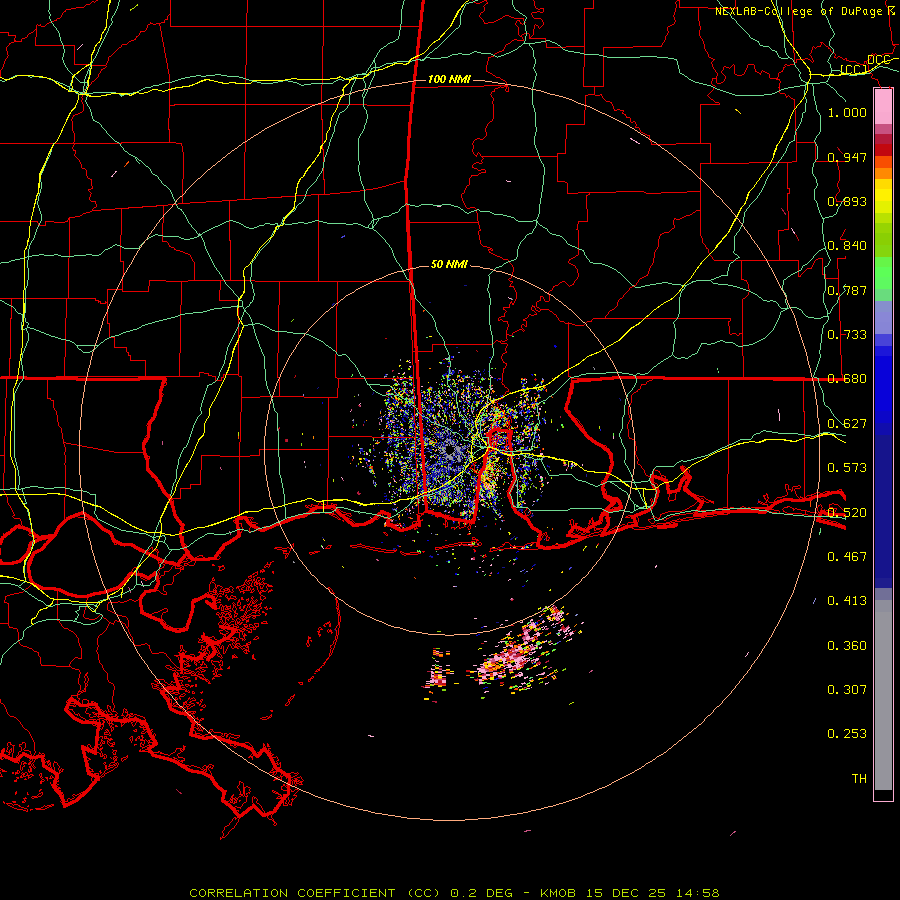Click the 50 NMI range ring label
Screen dimensions: 900x900
click(x=449, y=264)
